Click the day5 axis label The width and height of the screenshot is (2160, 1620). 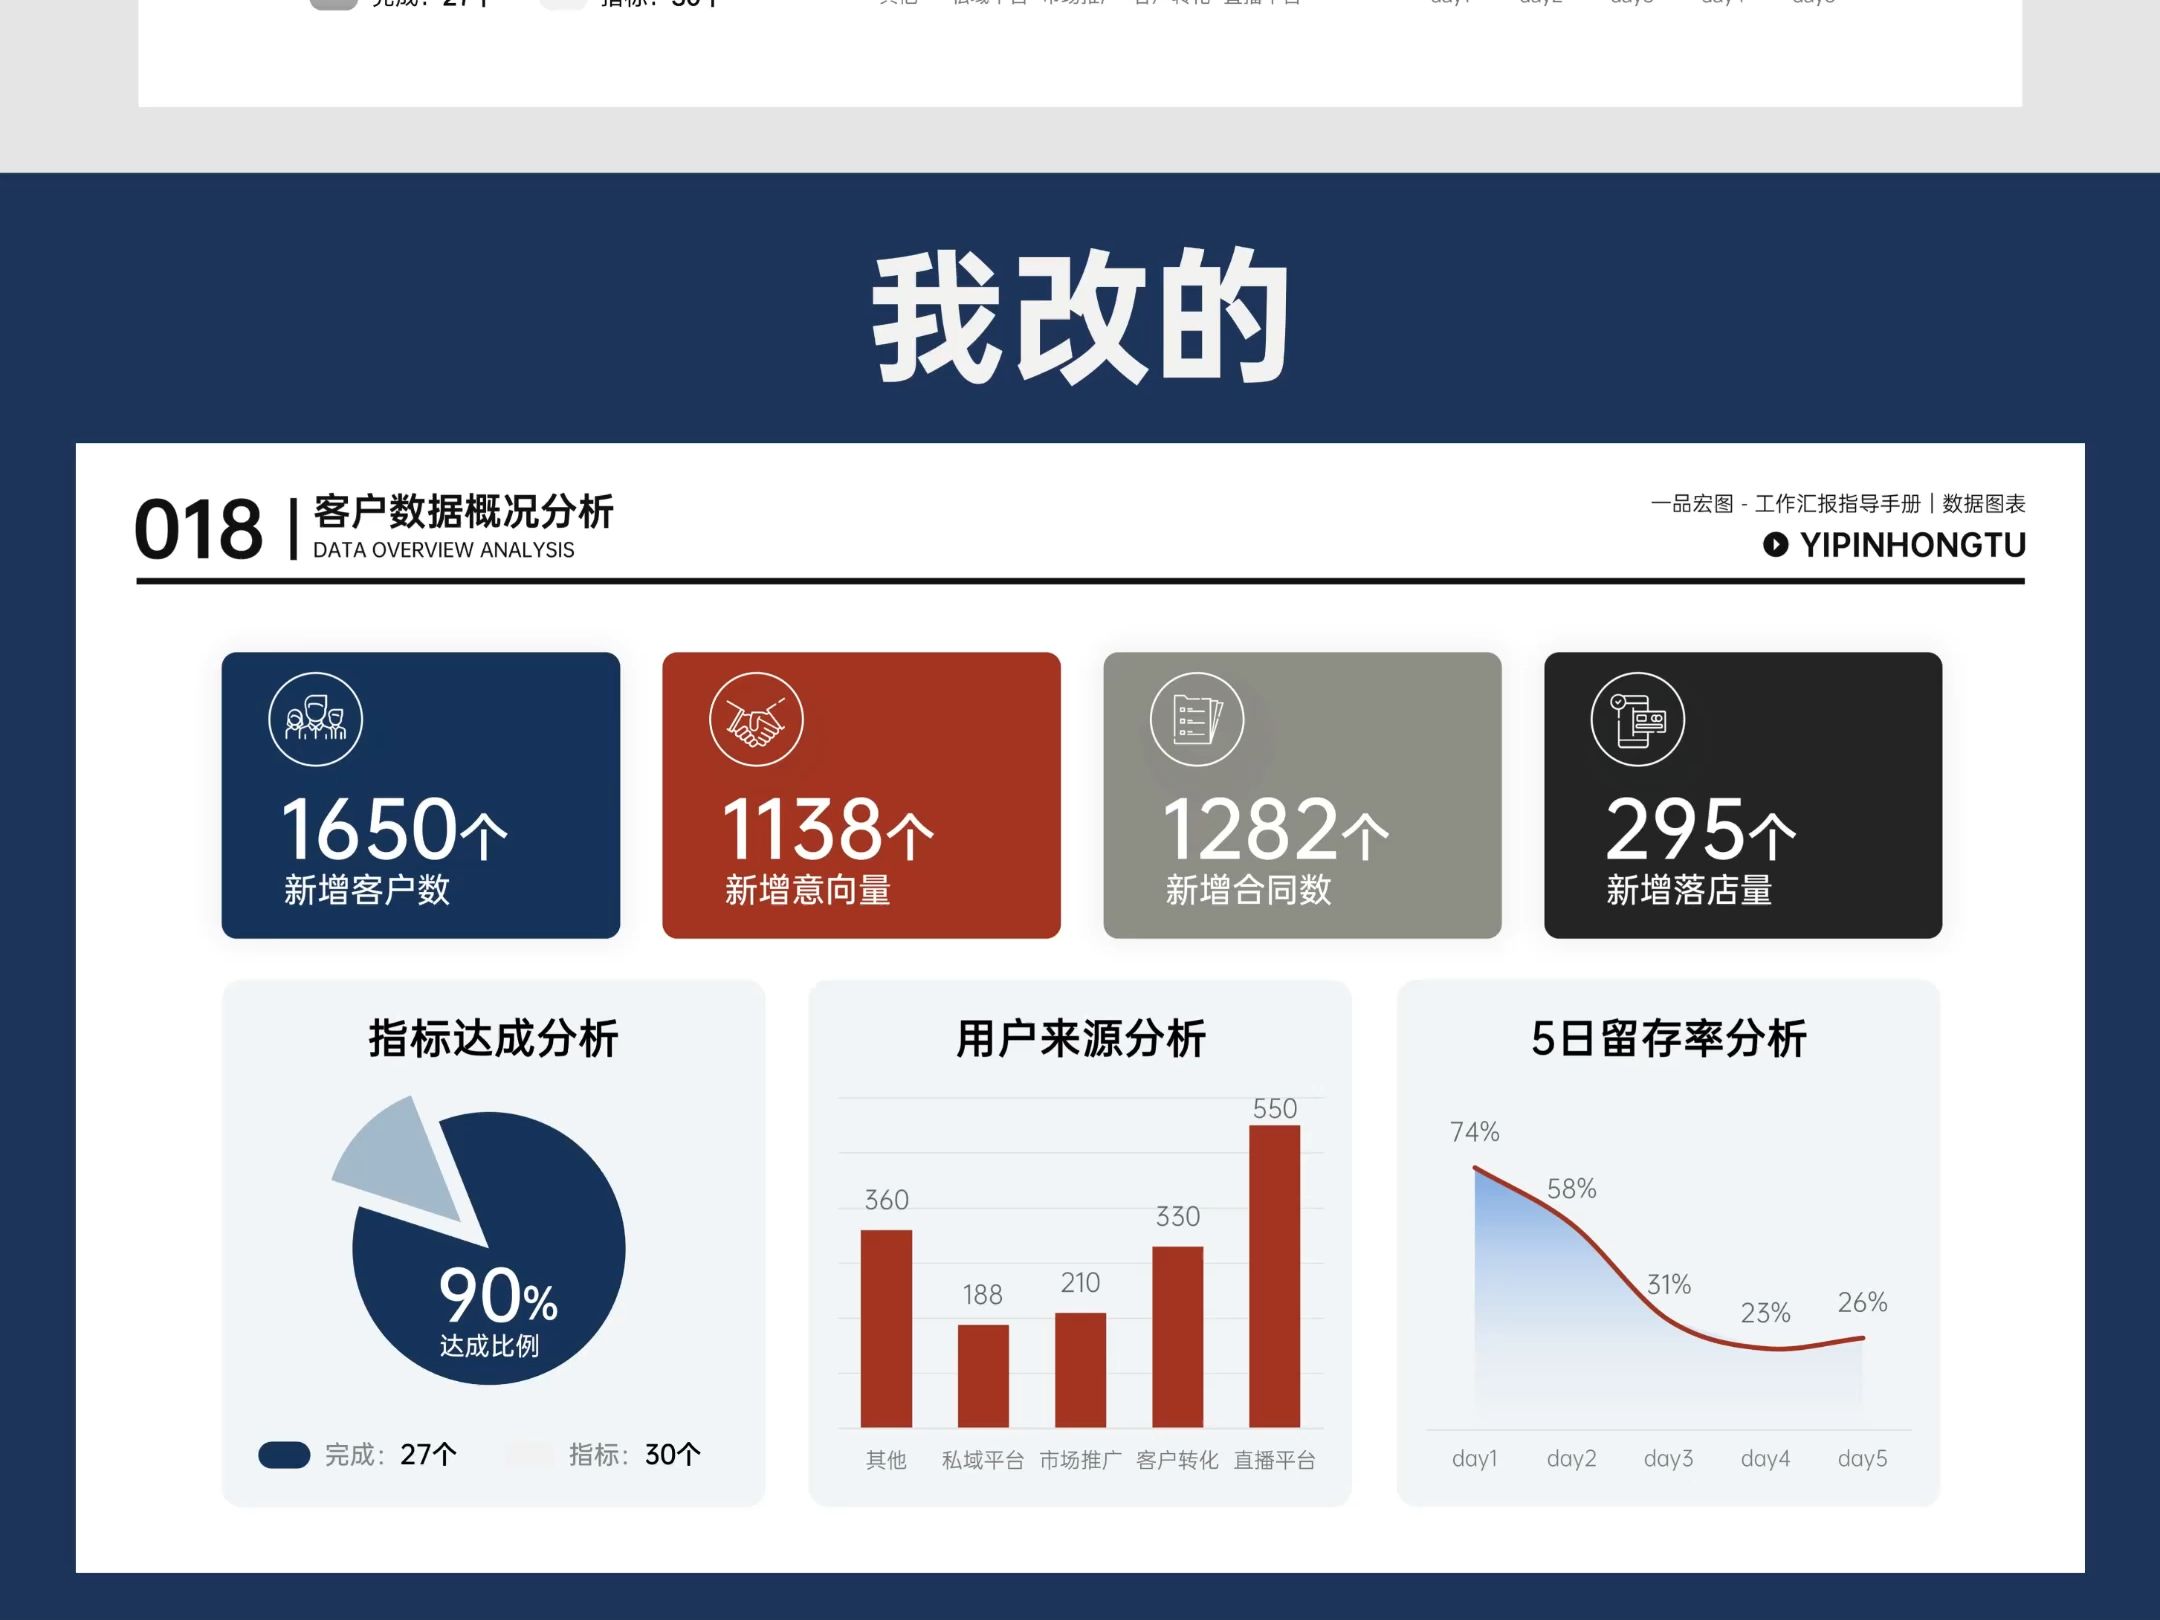click(x=1862, y=1459)
